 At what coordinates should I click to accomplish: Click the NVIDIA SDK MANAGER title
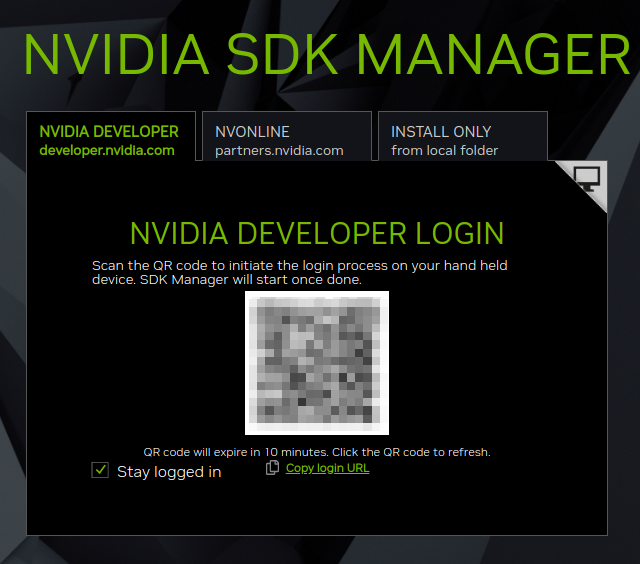point(327,55)
